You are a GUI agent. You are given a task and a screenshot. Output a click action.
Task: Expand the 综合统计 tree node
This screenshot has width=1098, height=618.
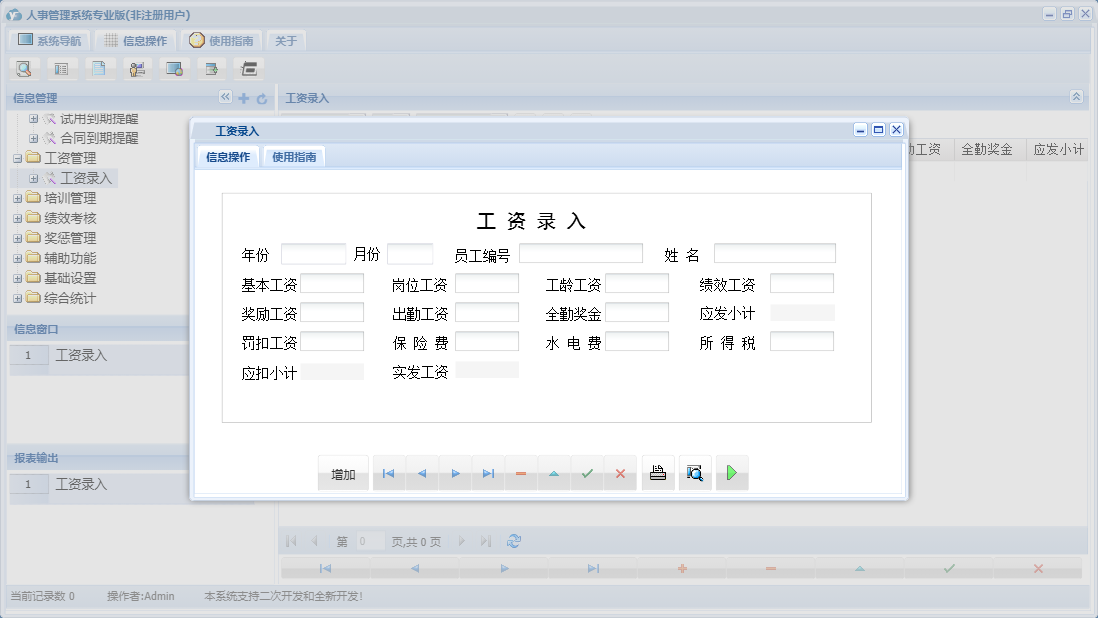[x=18, y=298]
